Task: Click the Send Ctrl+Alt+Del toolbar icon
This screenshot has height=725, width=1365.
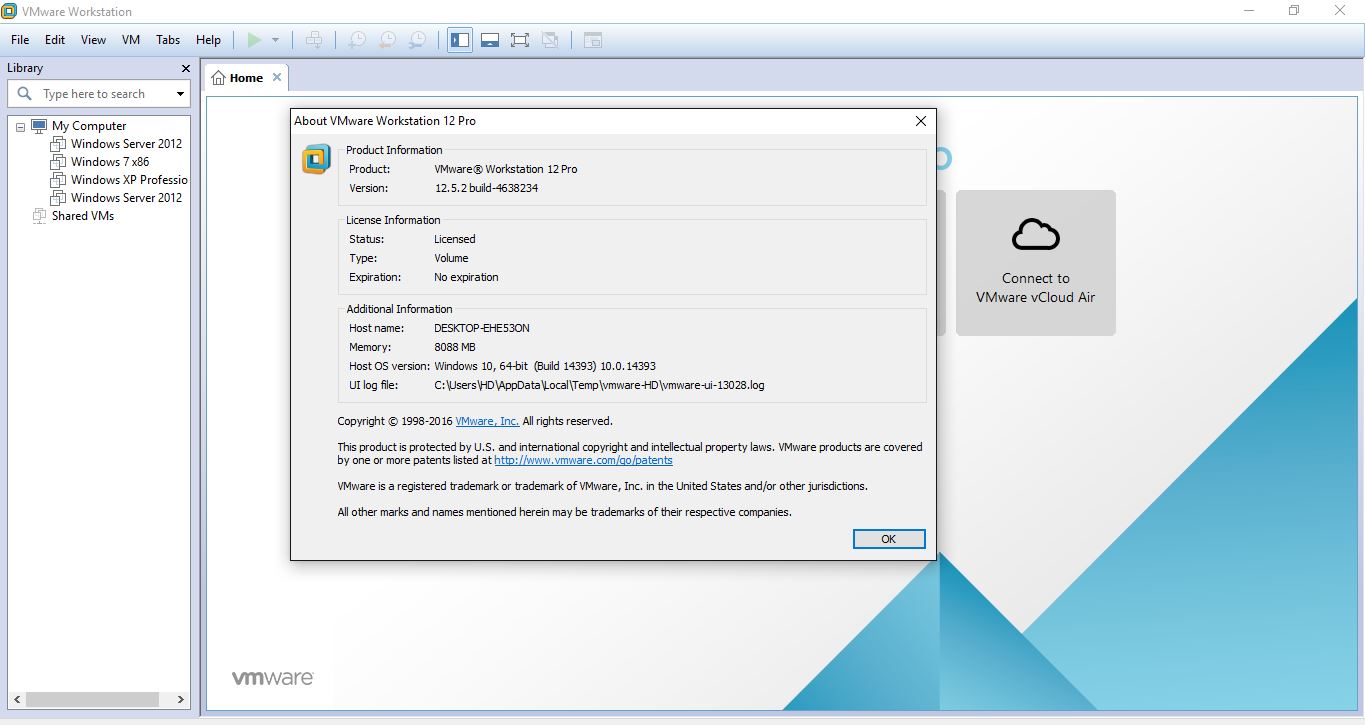Action: 314,39
